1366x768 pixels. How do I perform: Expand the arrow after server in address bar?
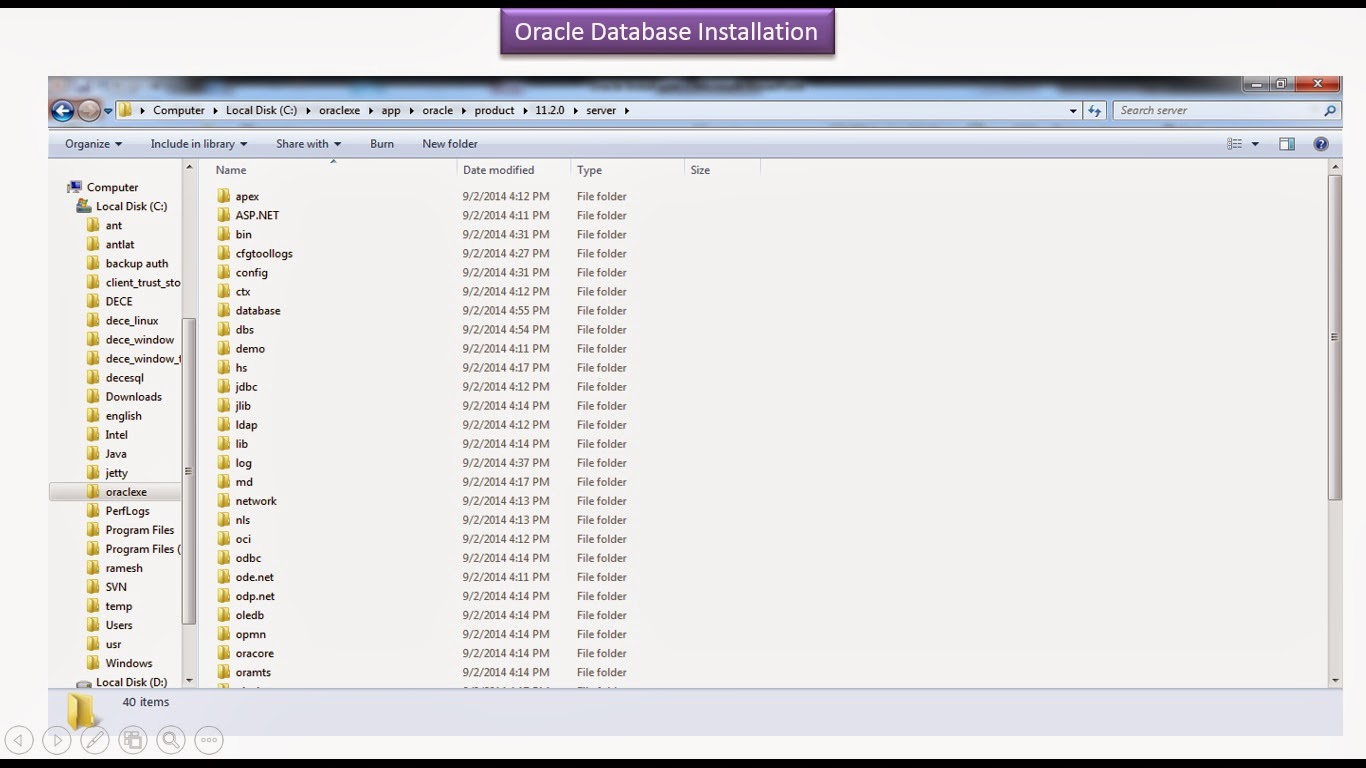627,111
